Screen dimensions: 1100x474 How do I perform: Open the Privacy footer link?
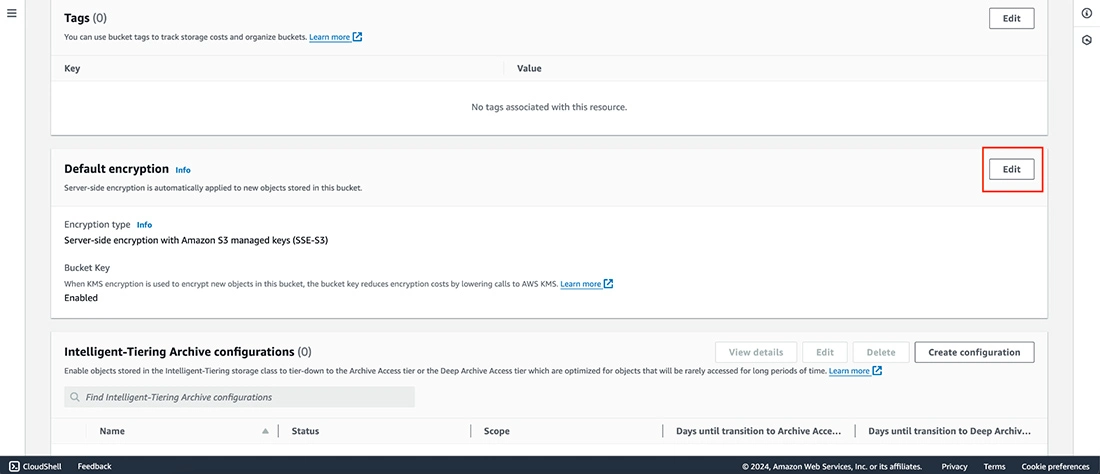954,466
